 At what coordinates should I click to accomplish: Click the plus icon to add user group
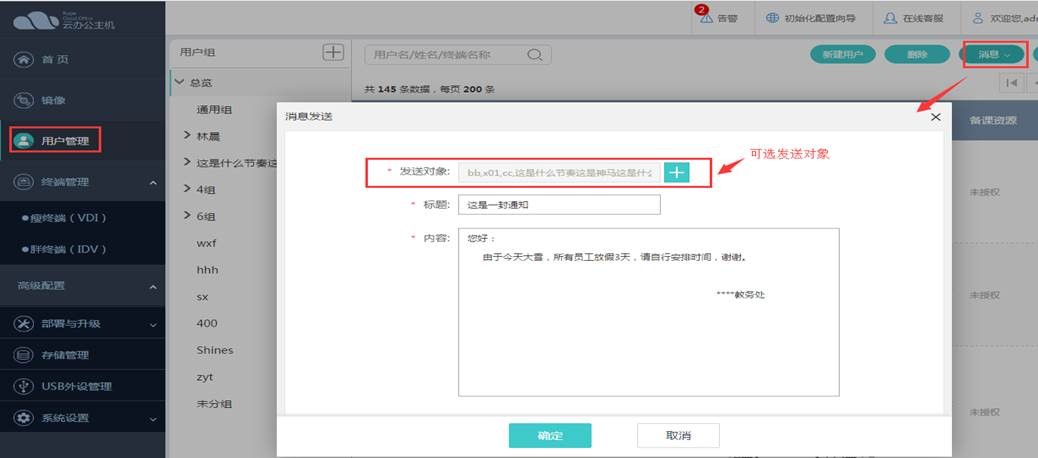click(x=333, y=53)
